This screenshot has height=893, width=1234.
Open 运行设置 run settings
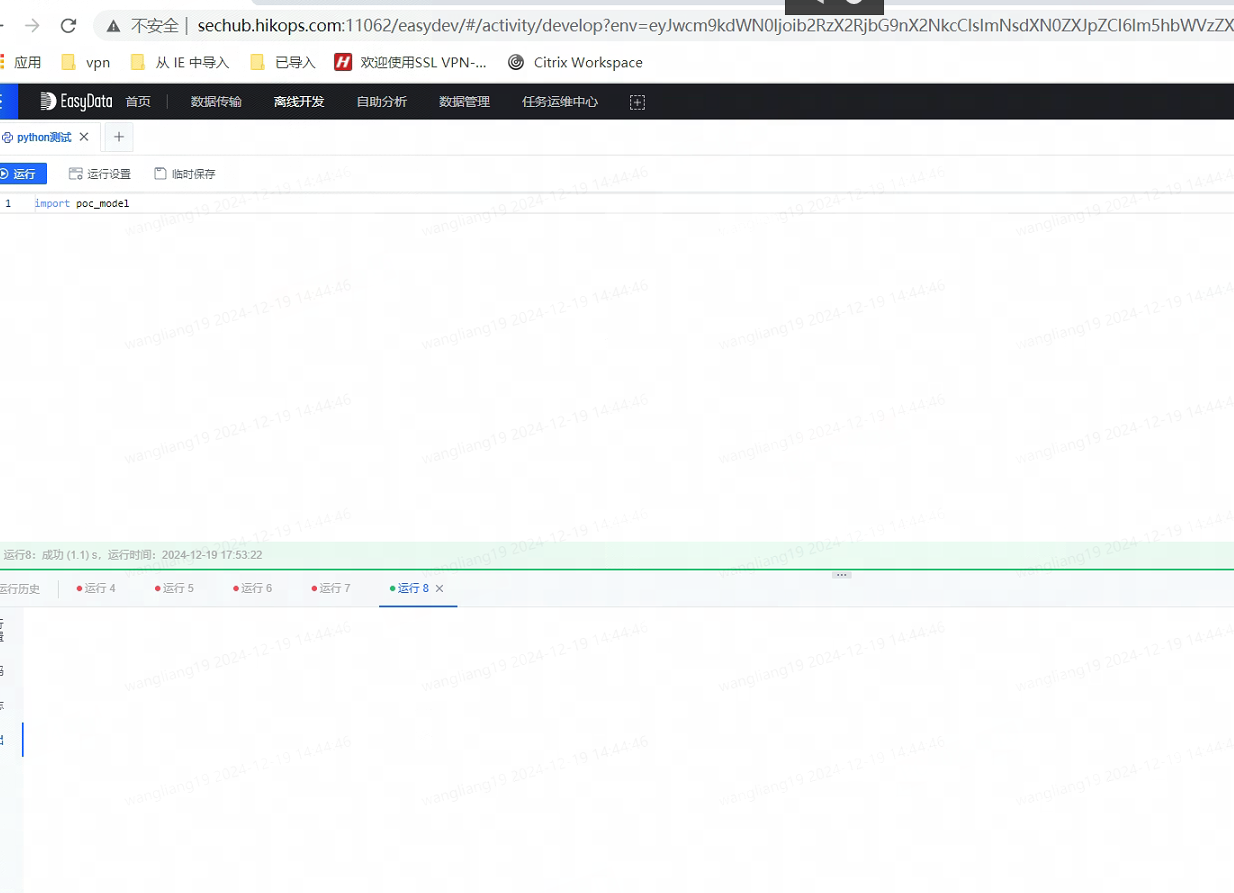(100, 174)
